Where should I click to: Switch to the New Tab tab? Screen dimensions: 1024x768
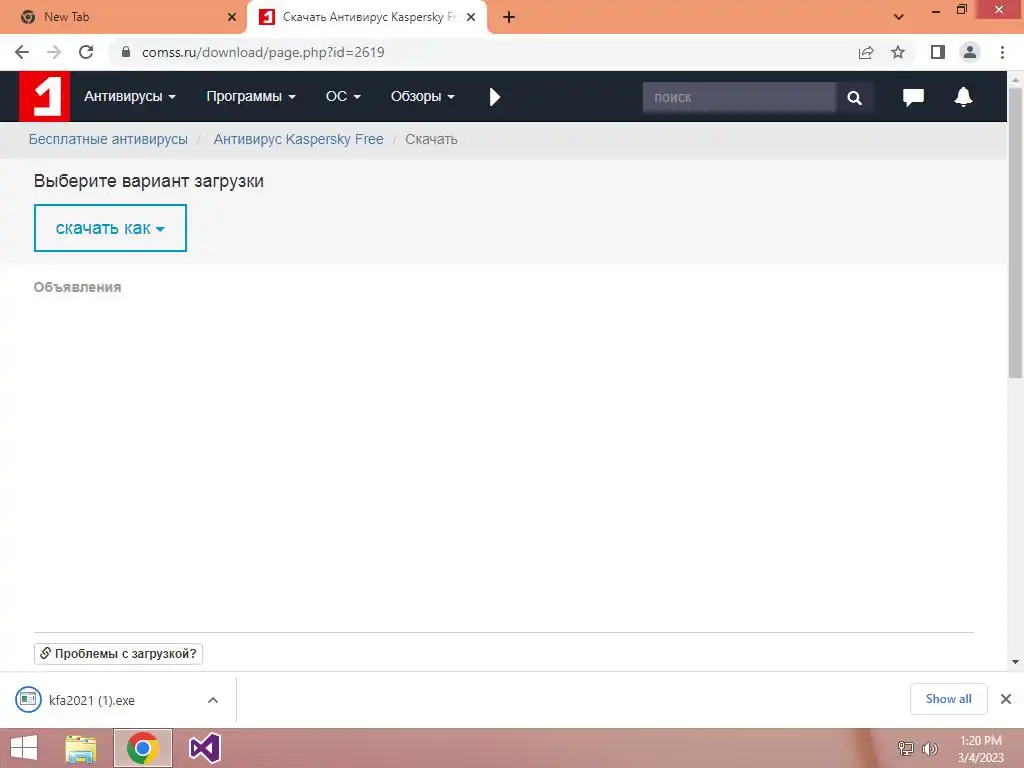[x=124, y=17]
